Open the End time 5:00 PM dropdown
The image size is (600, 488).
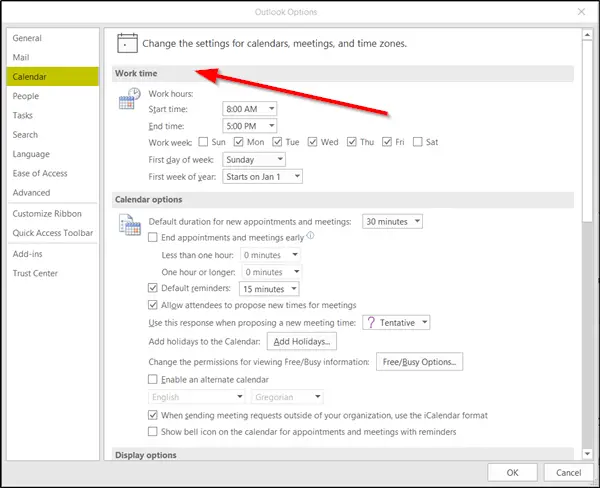point(249,126)
